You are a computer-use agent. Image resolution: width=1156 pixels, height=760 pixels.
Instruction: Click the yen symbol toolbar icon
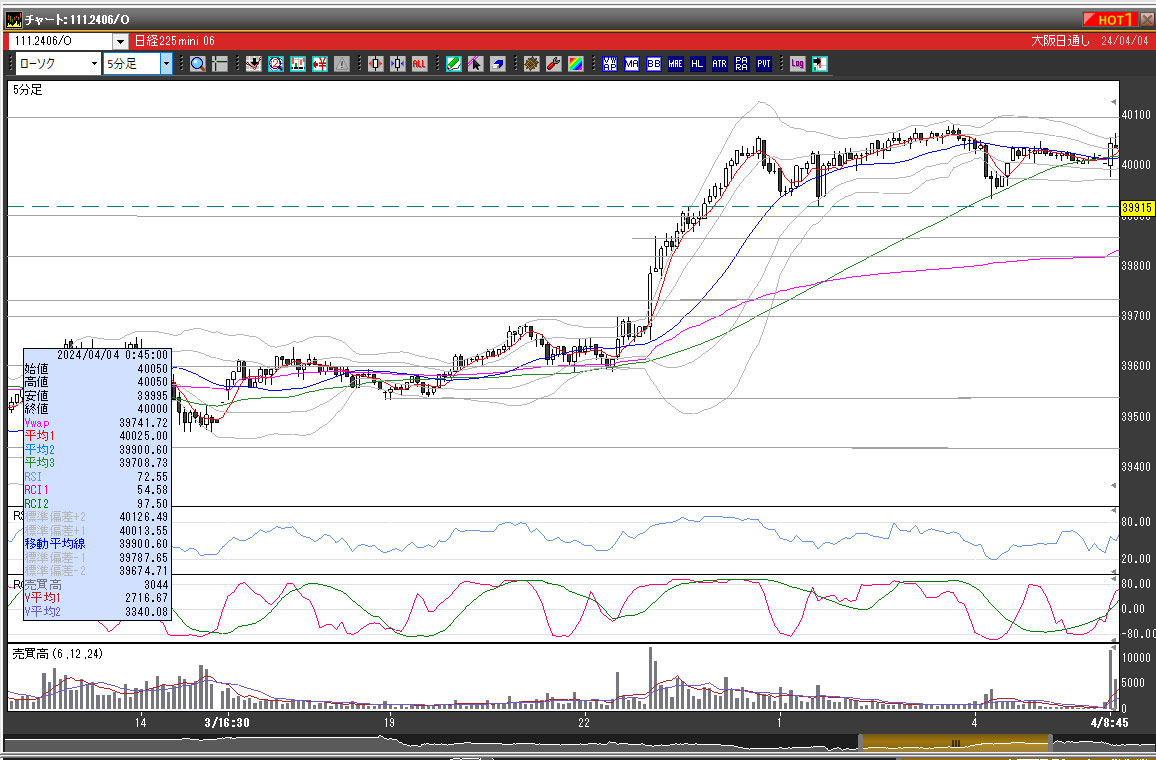pos(320,64)
